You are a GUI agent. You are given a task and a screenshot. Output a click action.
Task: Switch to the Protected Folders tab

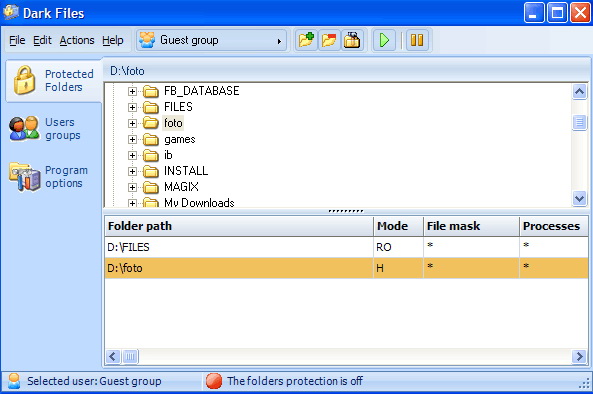point(53,81)
